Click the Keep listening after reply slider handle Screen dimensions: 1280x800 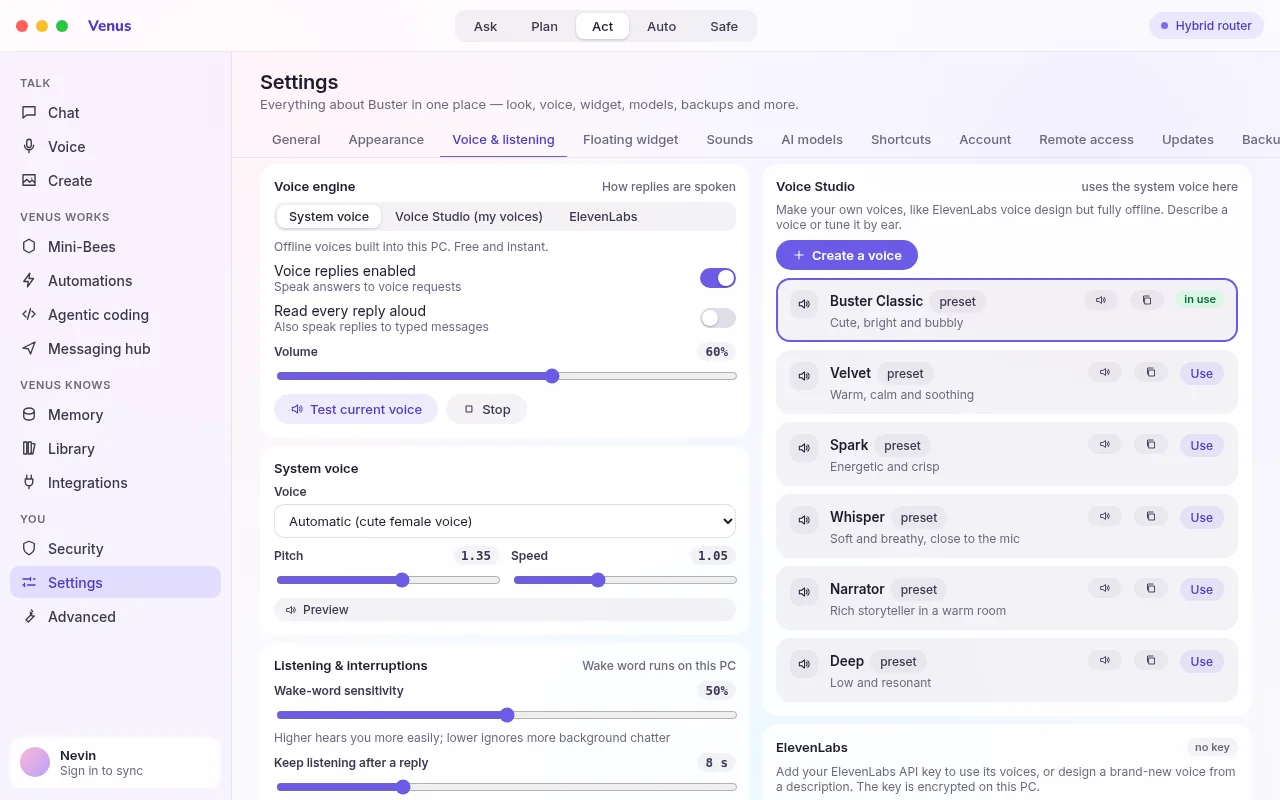(403, 787)
